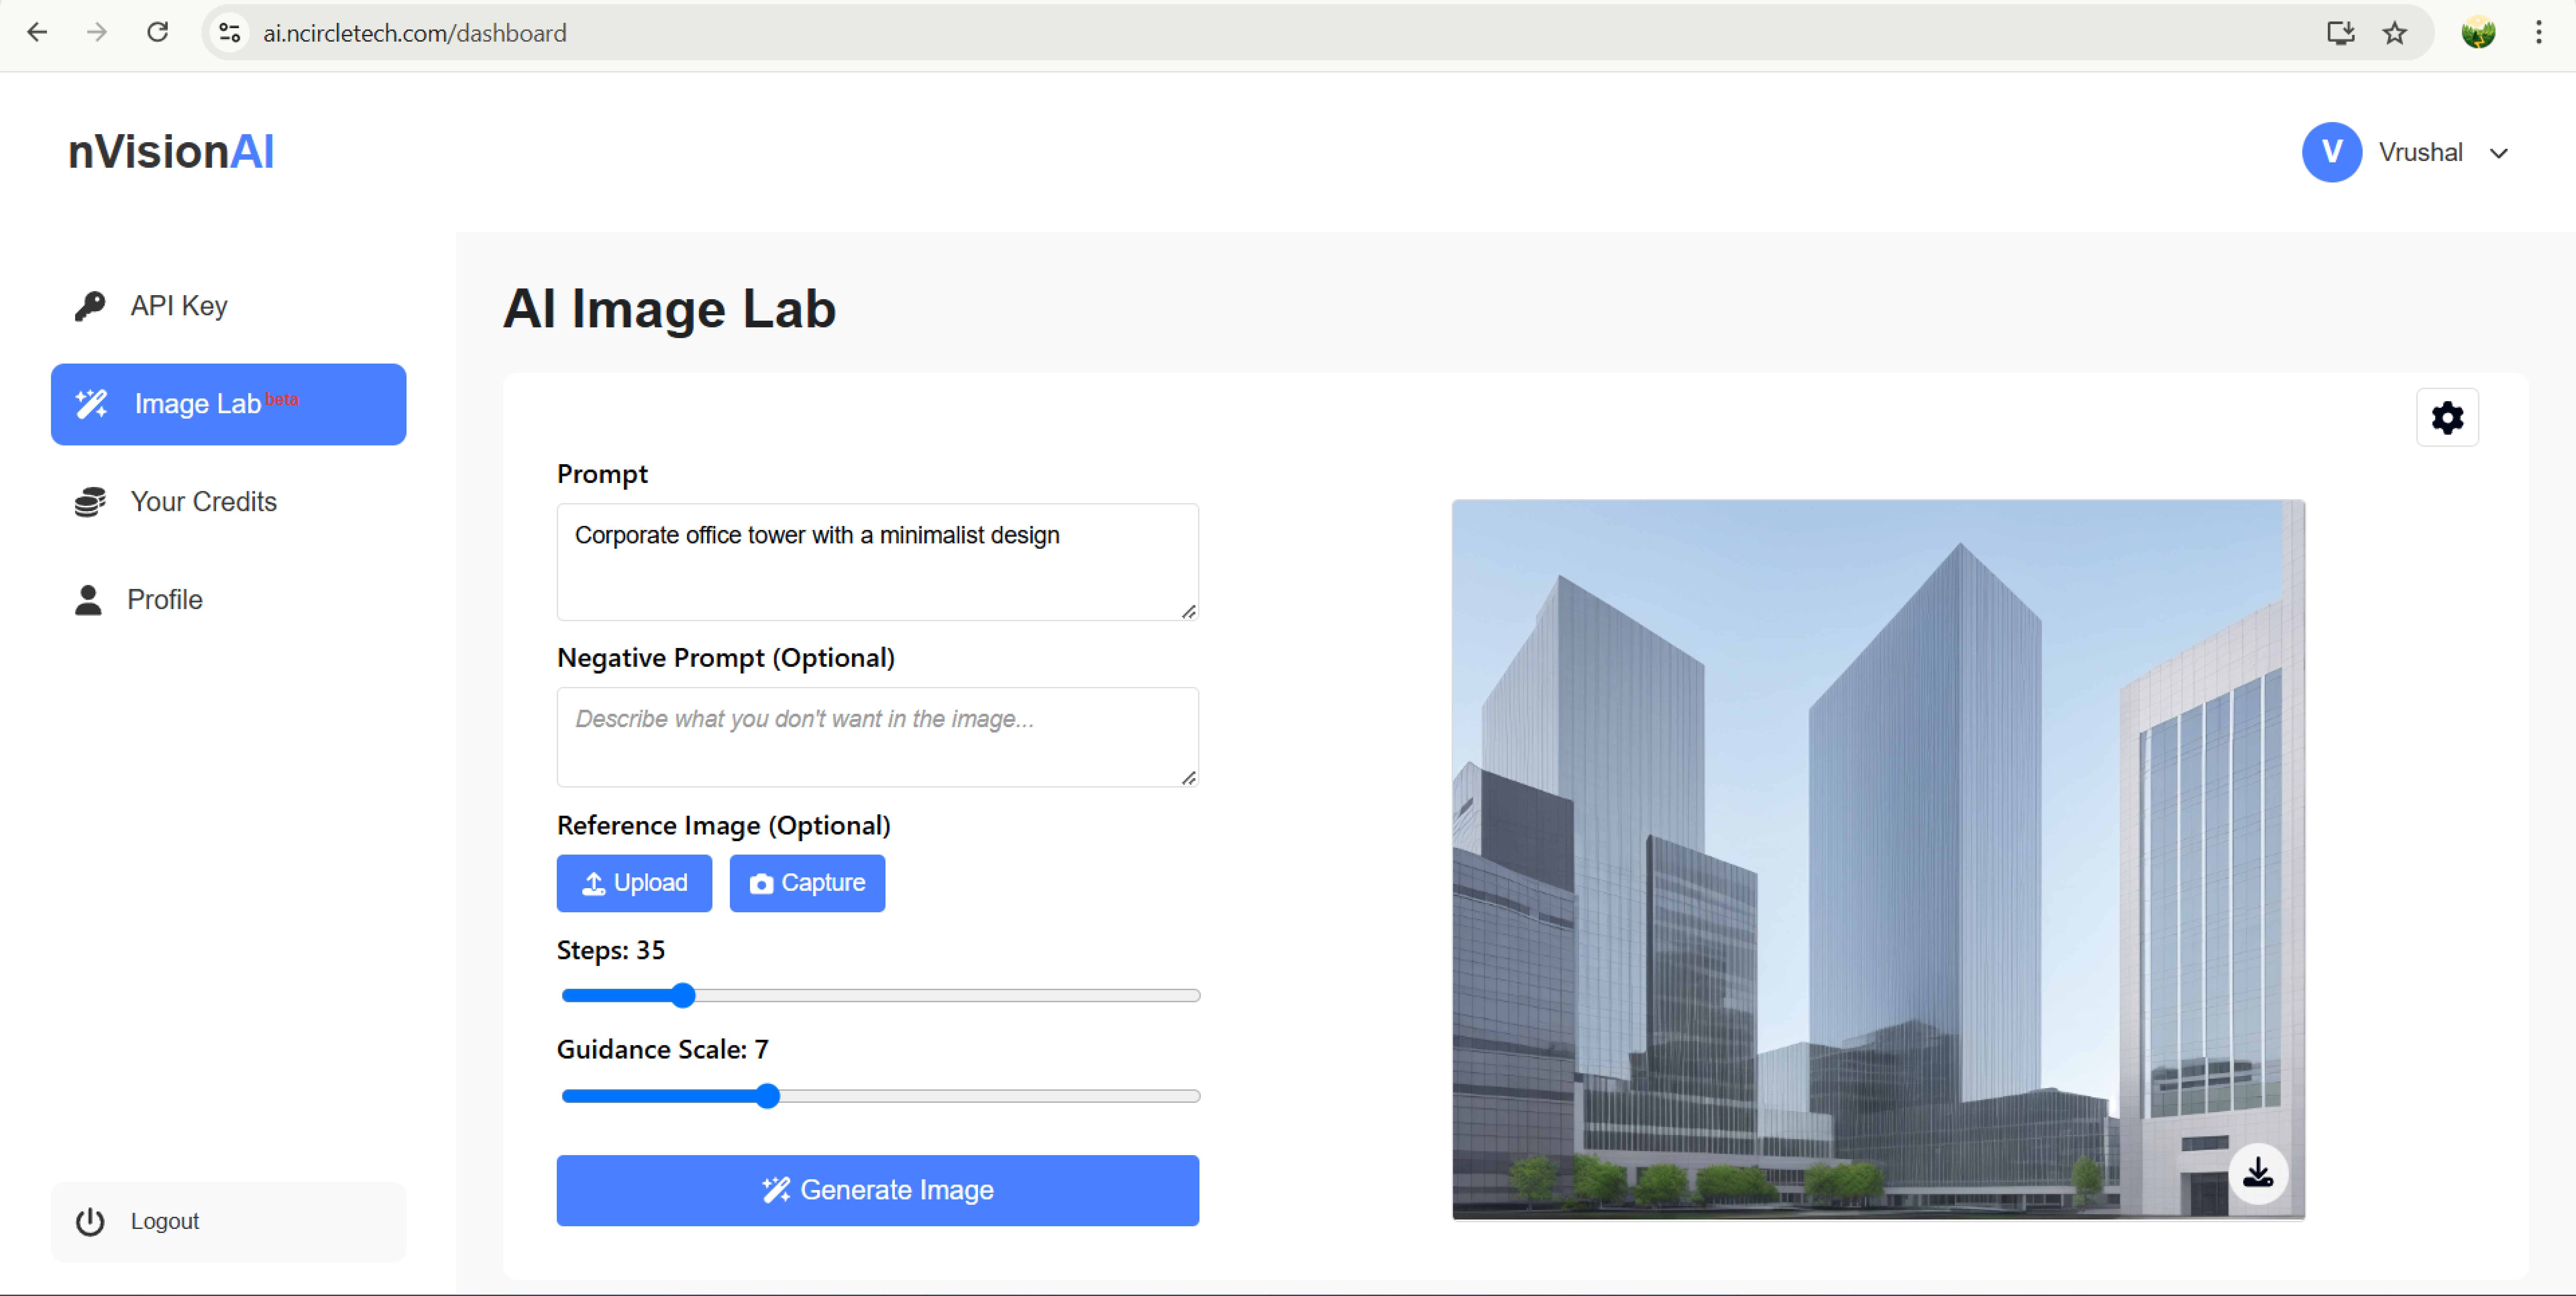The height and width of the screenshot is (1296, 2576).
Task: Click the Steps slider handle
Action: pos(683,995)
